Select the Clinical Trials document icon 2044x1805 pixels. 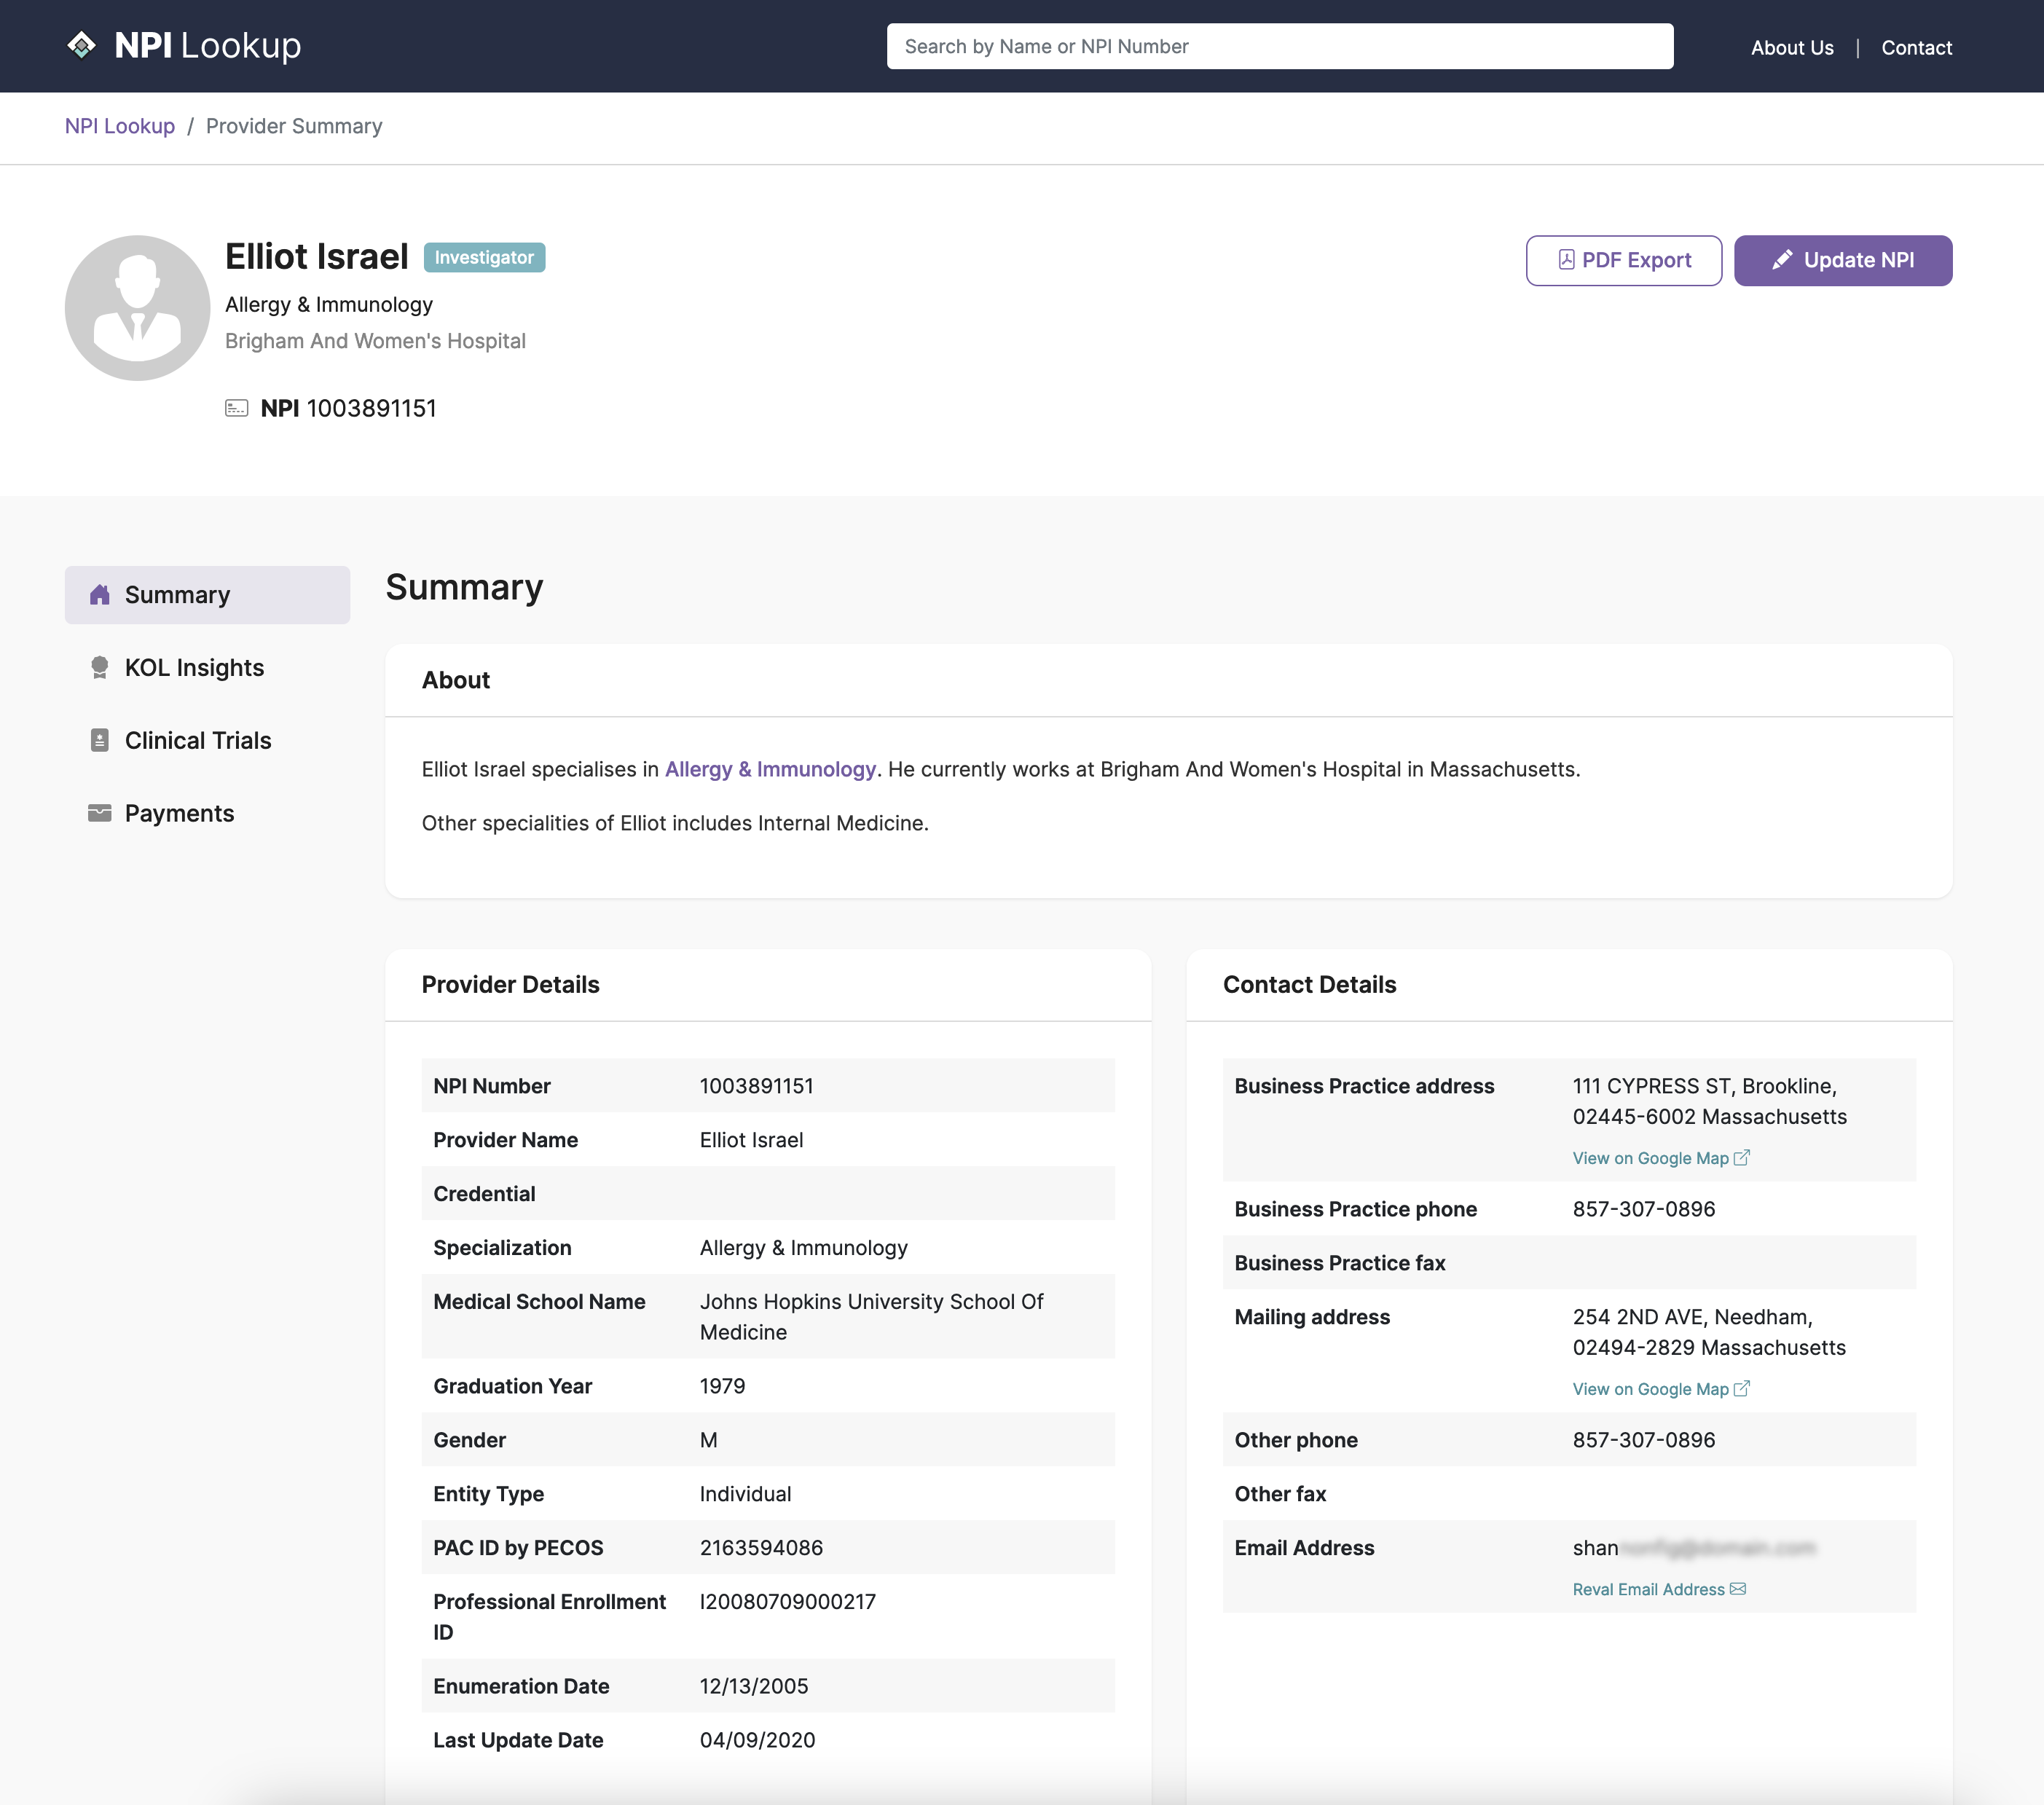click(99, 740)
